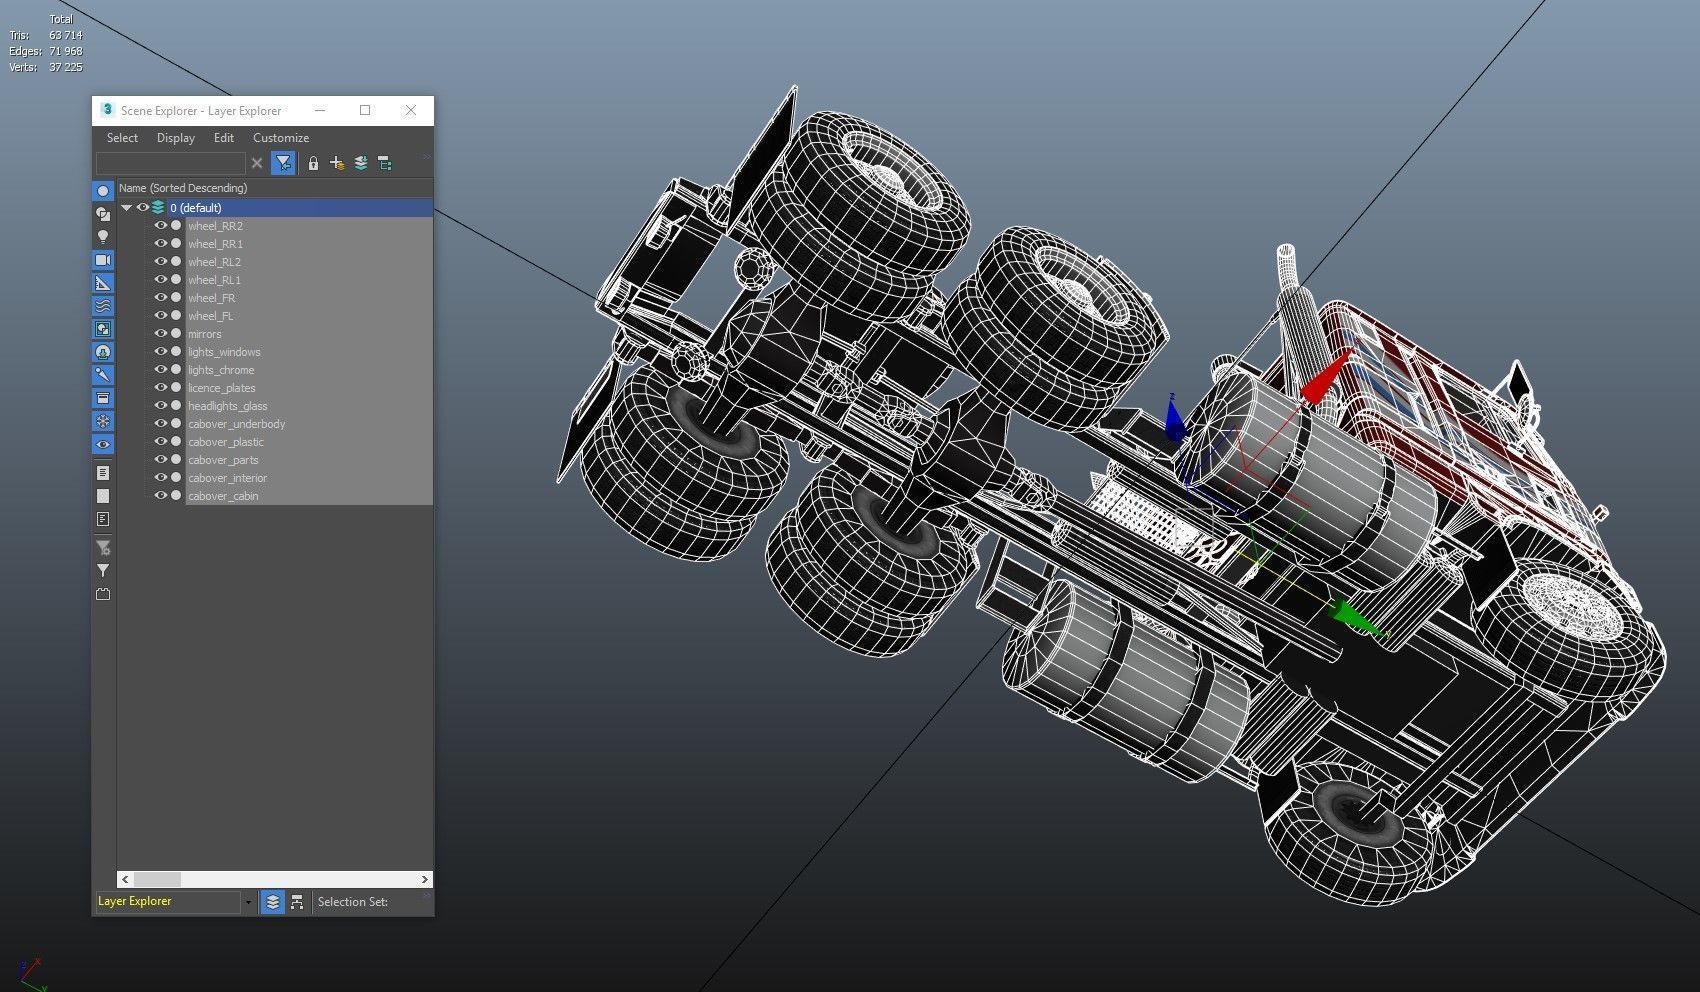Click the round dot icon beside wheel_RR2
Screen dimensions: 1700x992
tap(176, 226)
